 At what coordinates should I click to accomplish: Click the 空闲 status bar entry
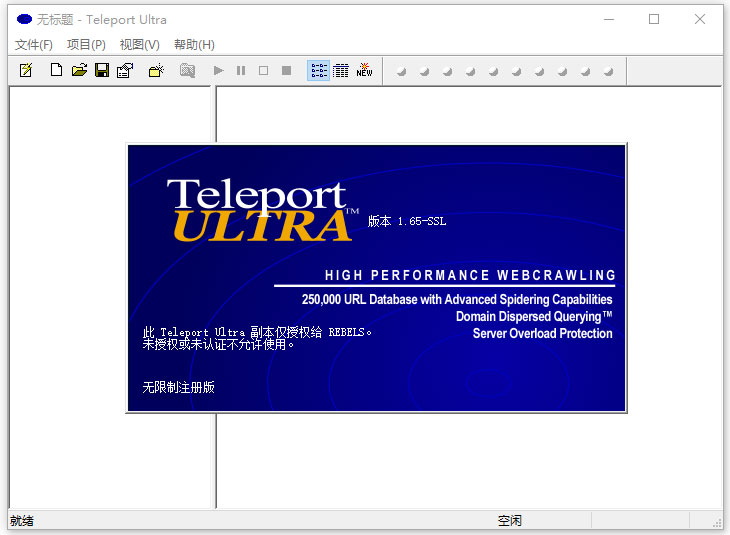pyautogui.click(x=510, y=521)
